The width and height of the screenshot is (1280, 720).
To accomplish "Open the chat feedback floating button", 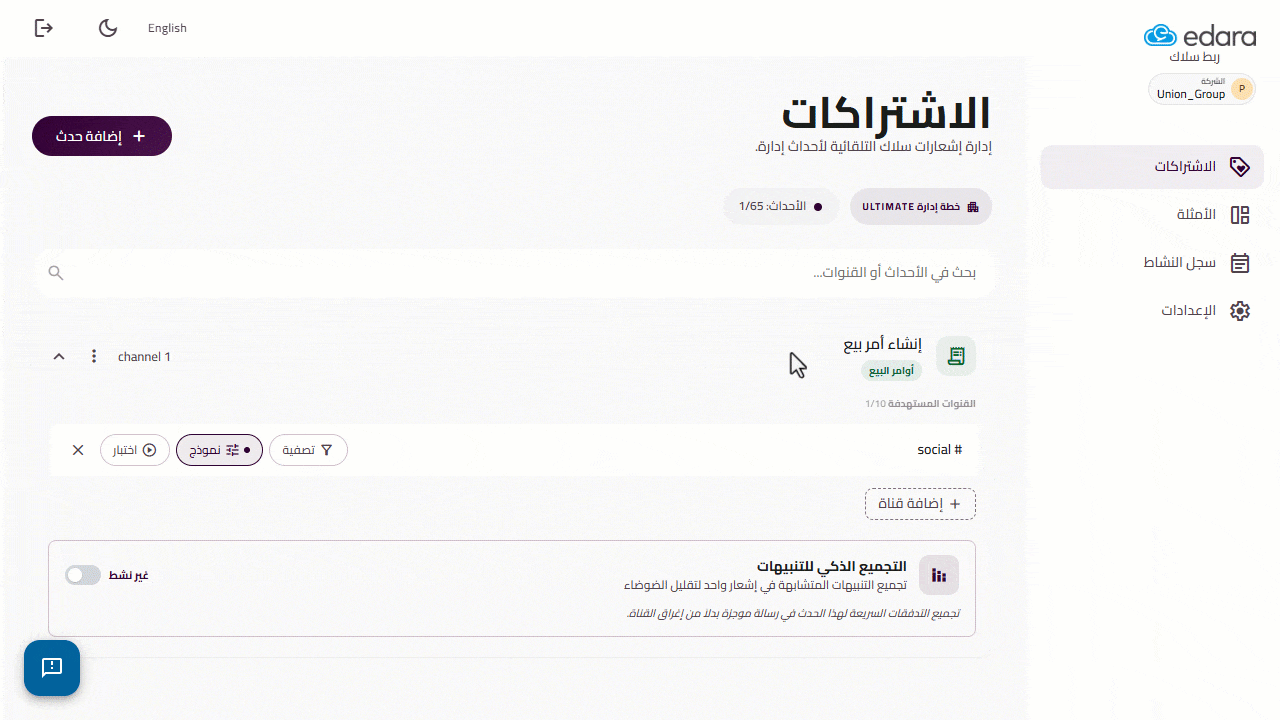I will [52, 668].
